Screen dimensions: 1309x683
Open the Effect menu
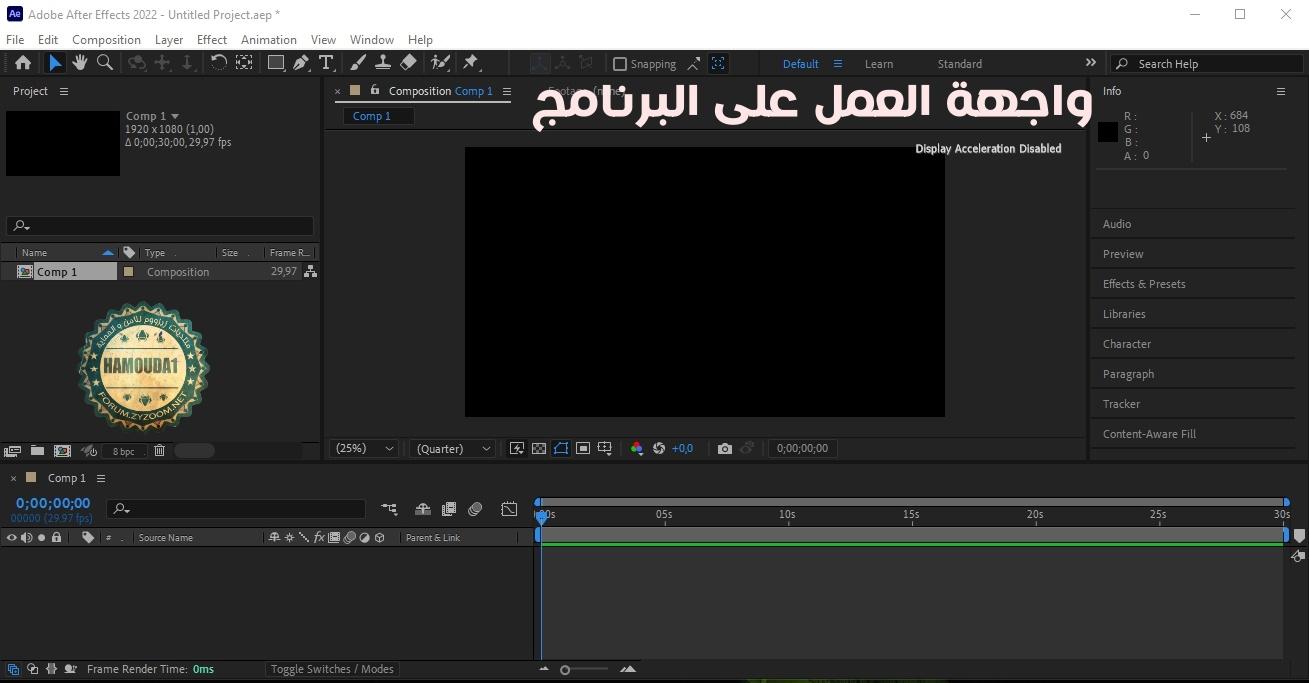[x=212, y=39]
